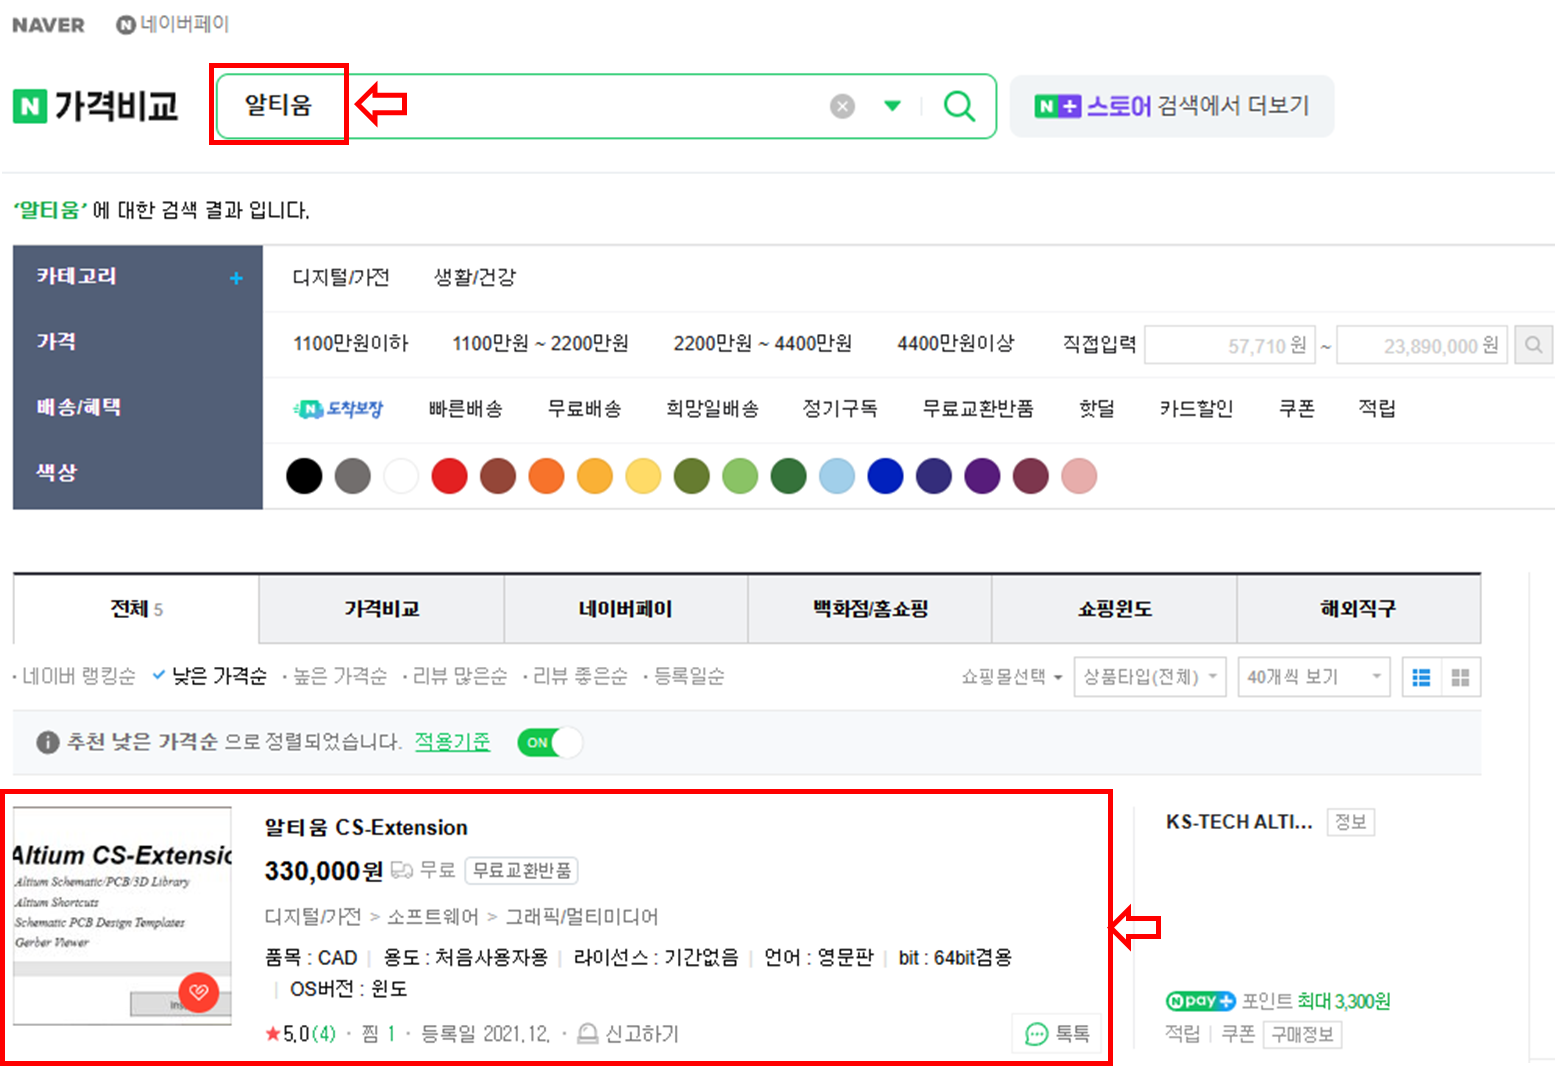Toggle the 핫딜 filter
Image resolution: width=1555 pixels, height=1066 pixels.
click(x=1097, y=408)
